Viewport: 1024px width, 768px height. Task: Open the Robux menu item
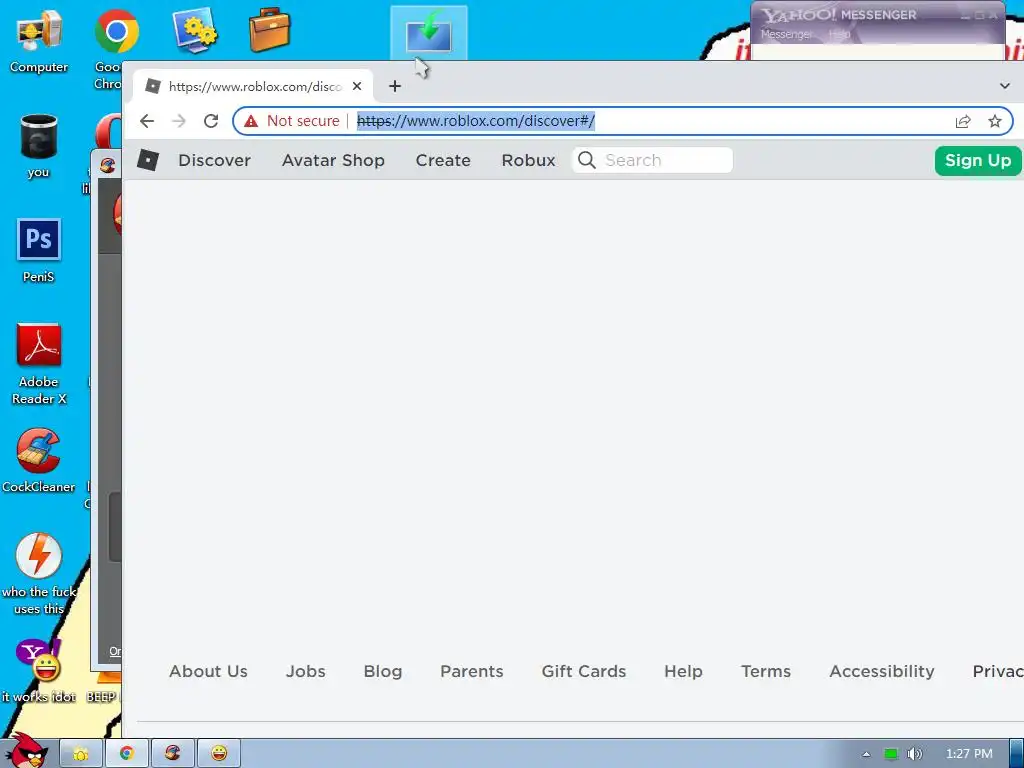(x=528, y=160)
